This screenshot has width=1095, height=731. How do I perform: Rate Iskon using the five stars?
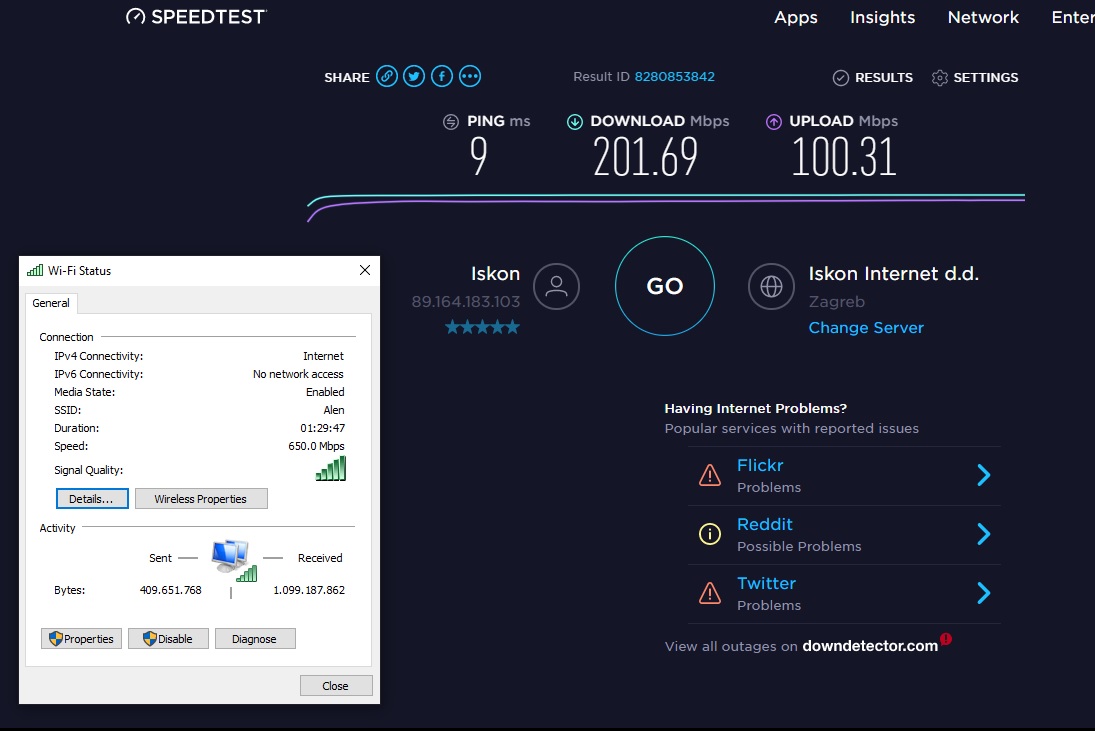483,327
